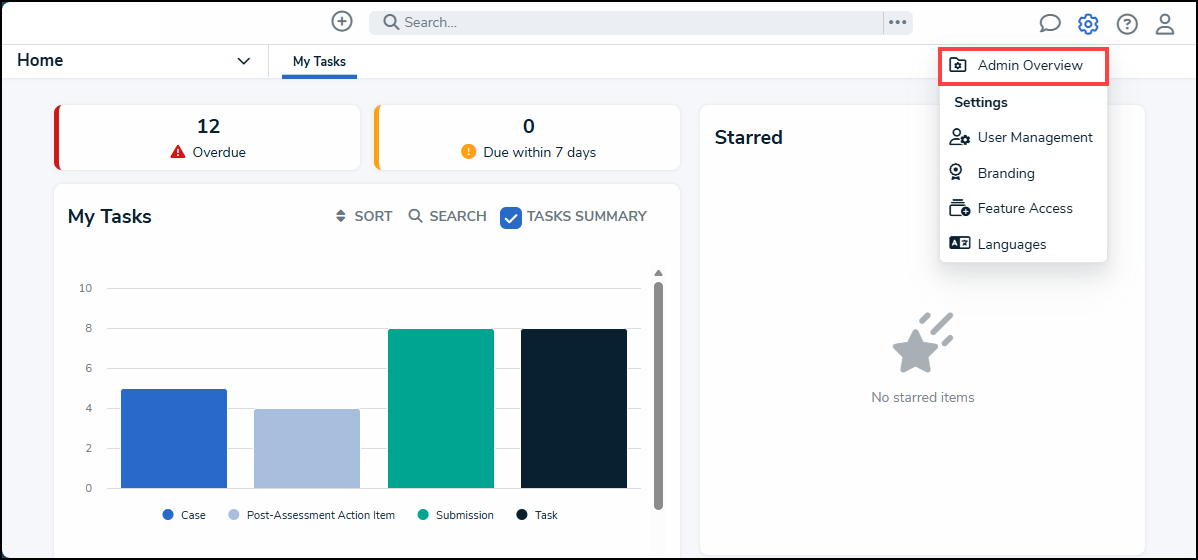
Task: Switch to the My Tasks tab
Action: point(319,61)
